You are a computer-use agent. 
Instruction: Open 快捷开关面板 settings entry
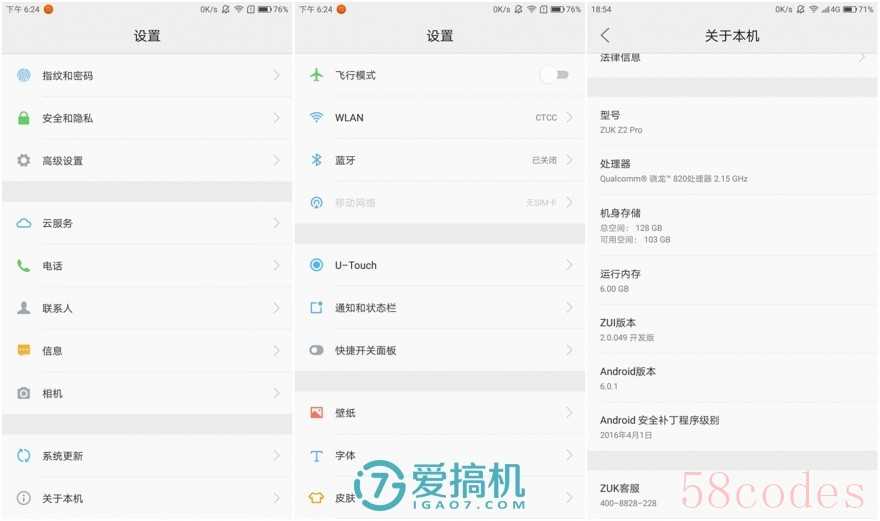pos(365,351)
